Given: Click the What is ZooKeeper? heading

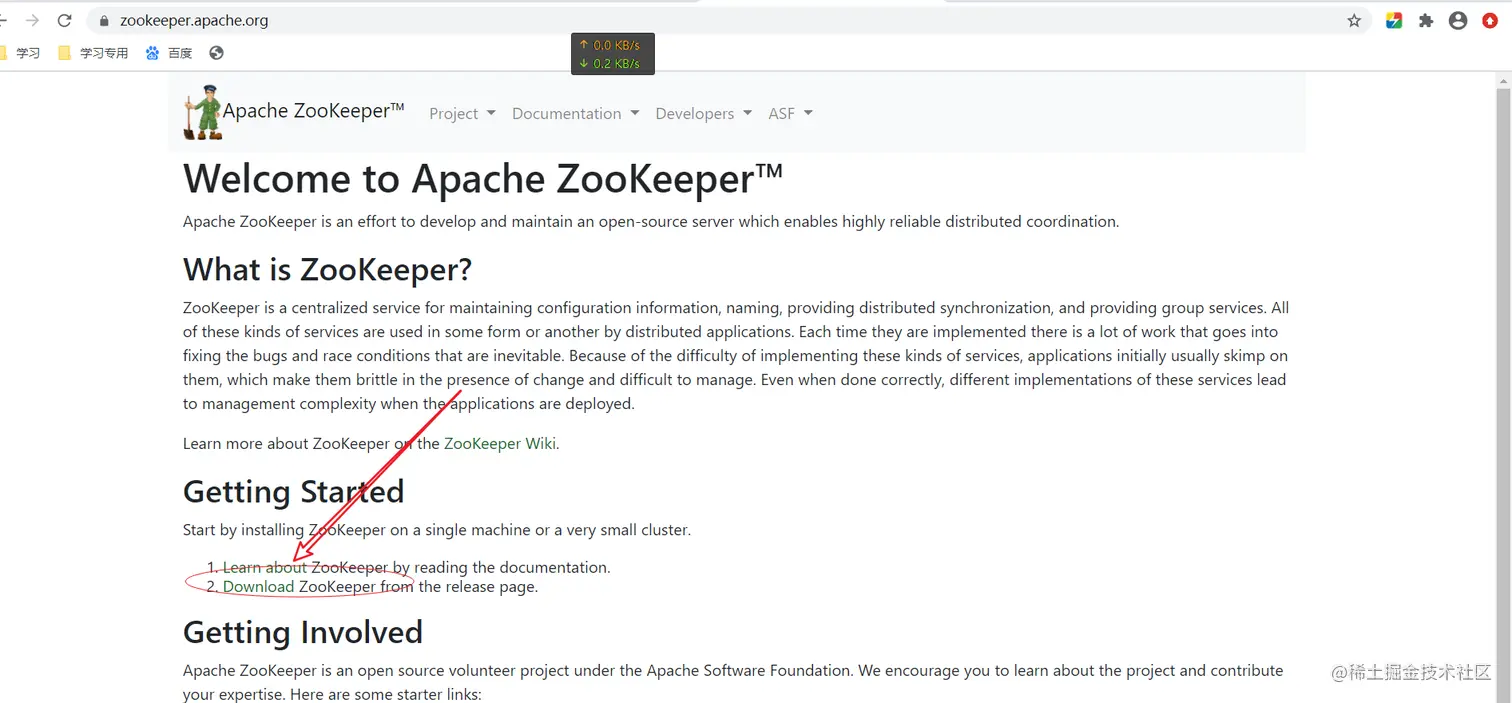Looking at the screenshot, I should 327,269.
